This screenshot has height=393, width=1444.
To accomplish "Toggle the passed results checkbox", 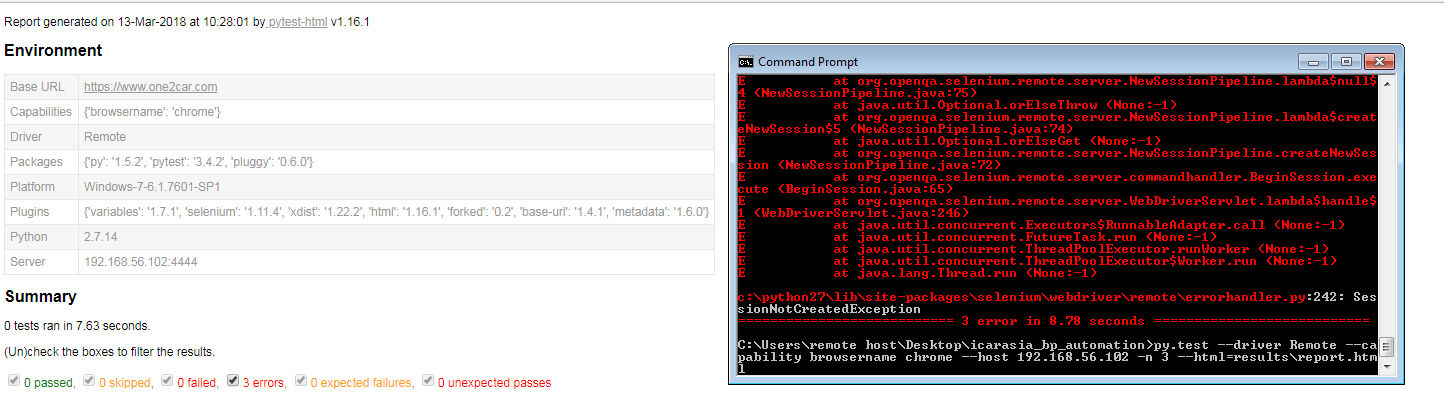I will click(x=13, y=381).
